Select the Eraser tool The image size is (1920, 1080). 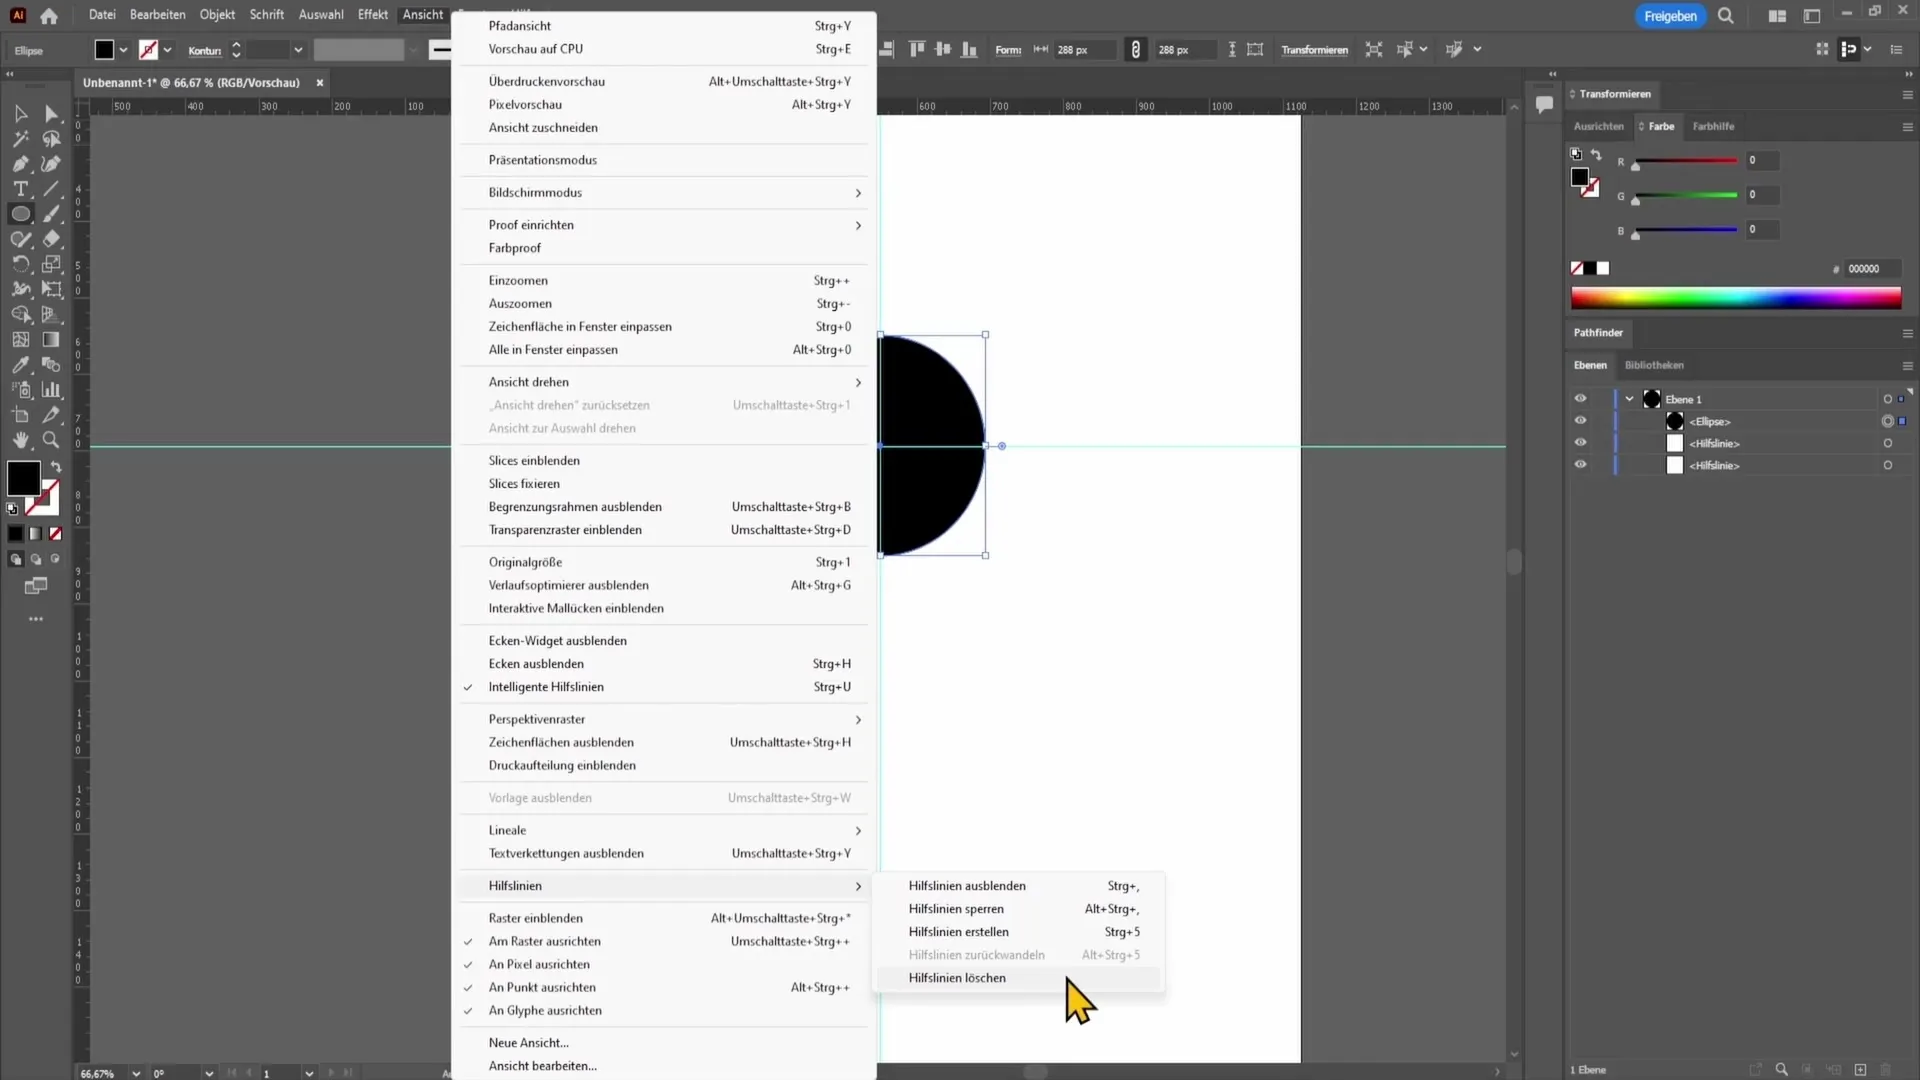click(52, 239)
